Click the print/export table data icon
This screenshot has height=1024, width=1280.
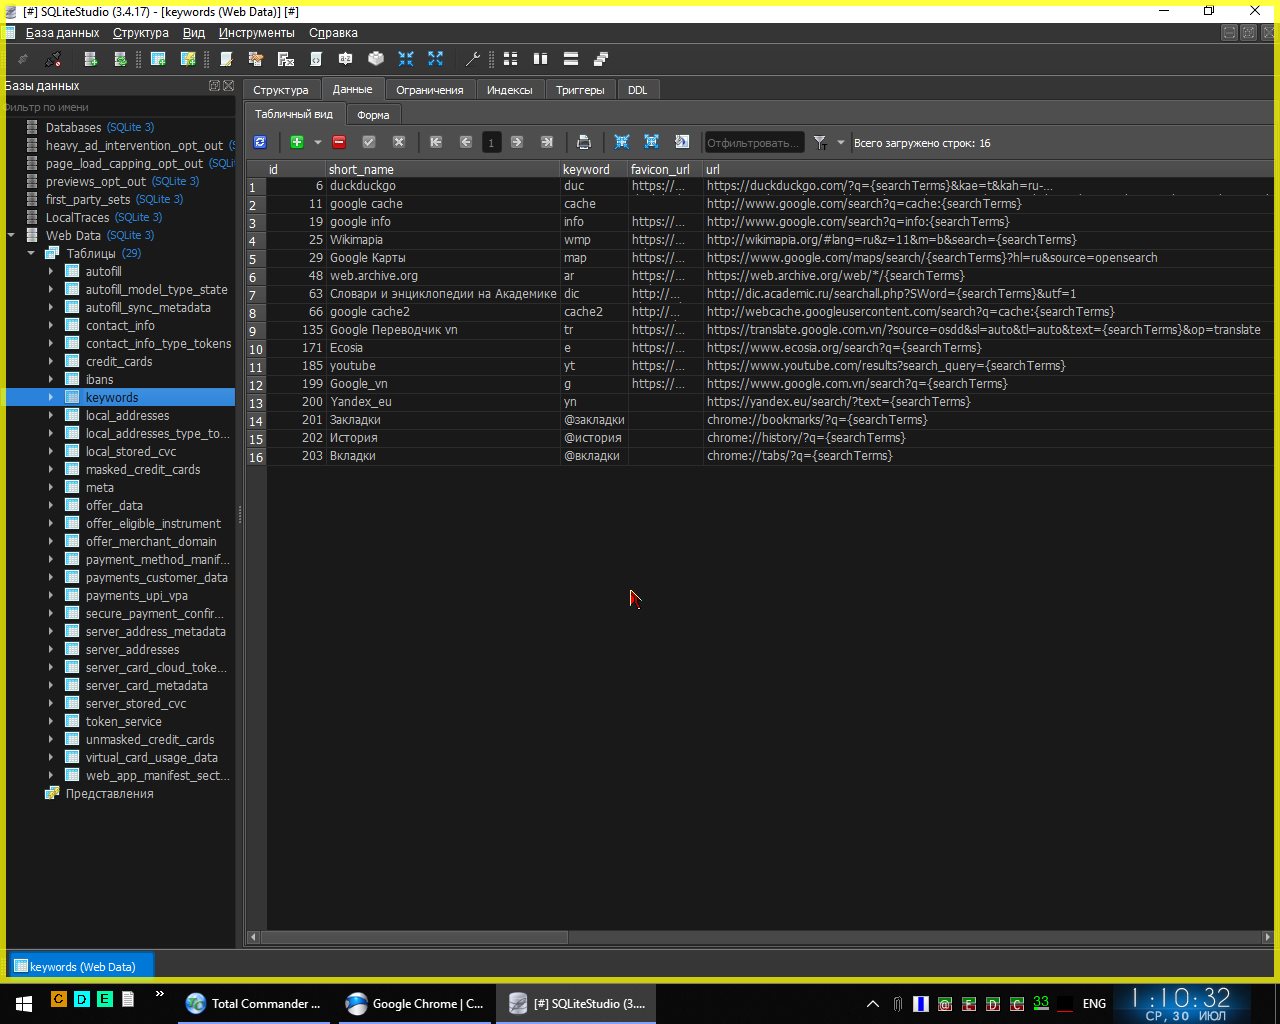point(584,143)
